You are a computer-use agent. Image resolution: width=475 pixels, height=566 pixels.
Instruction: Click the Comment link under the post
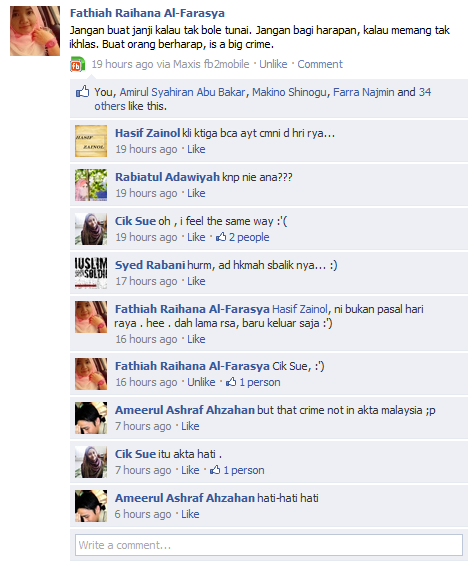tap(320, 64)
